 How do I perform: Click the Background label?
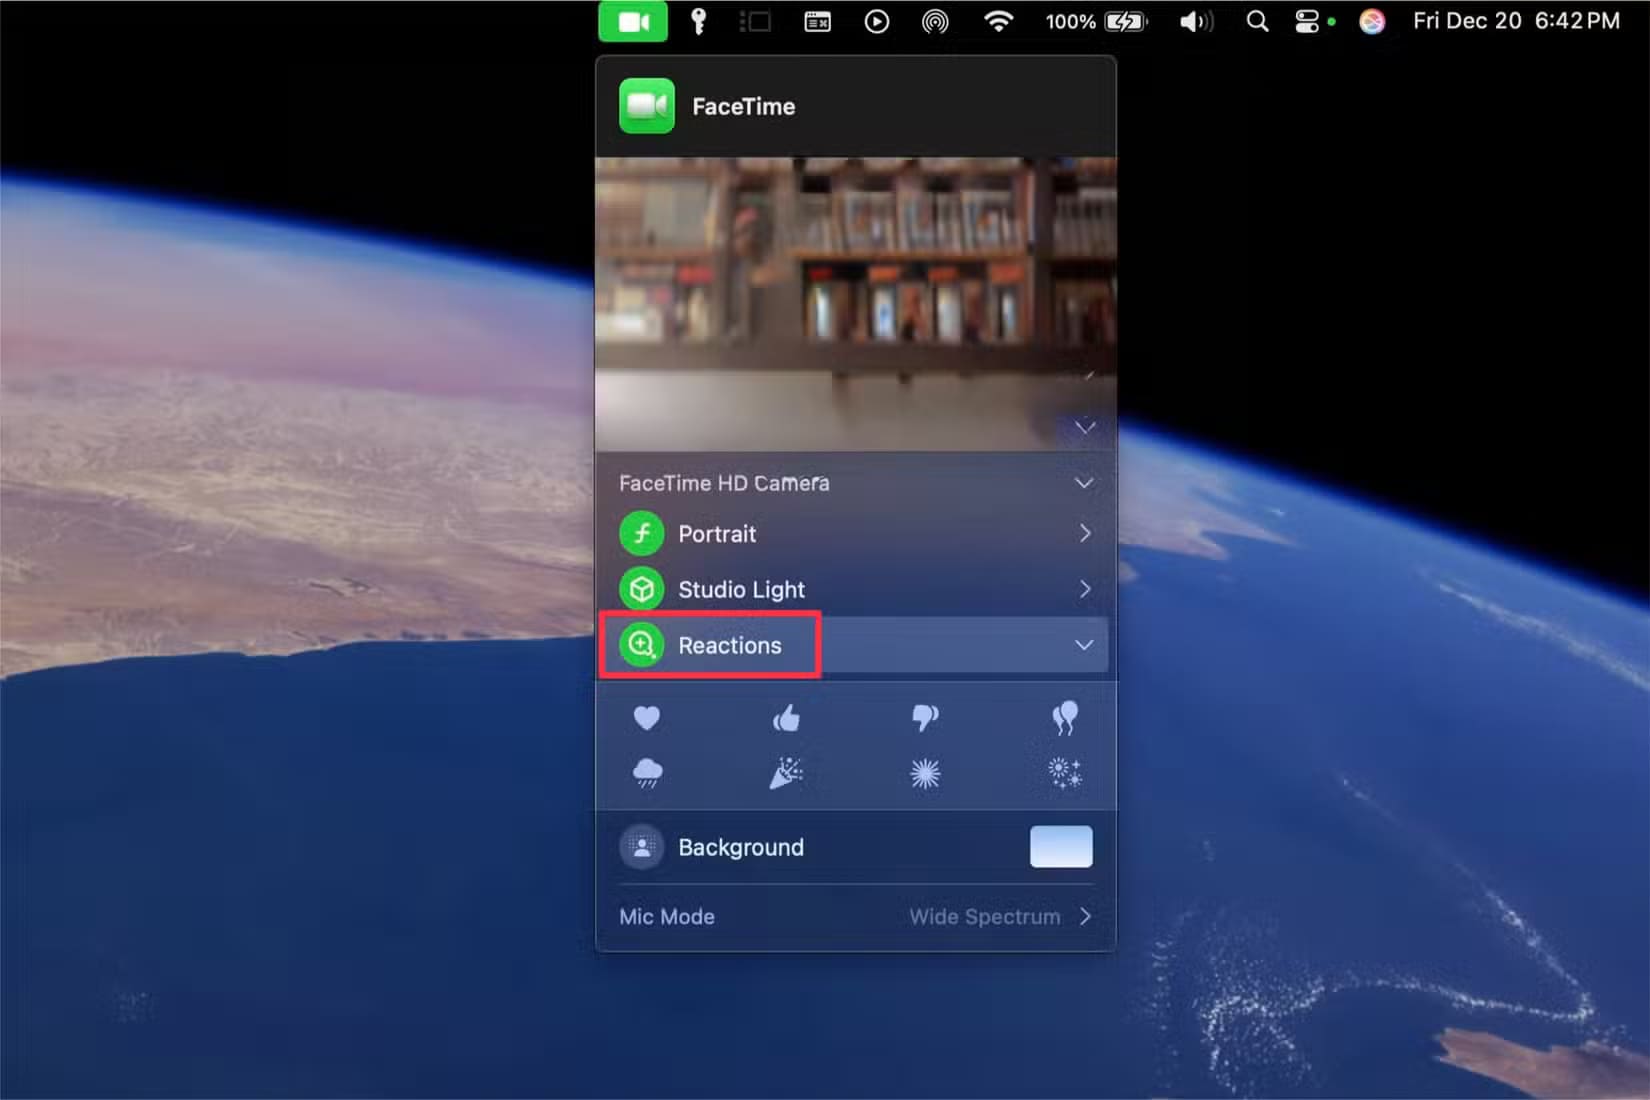[x=741, y=847]
